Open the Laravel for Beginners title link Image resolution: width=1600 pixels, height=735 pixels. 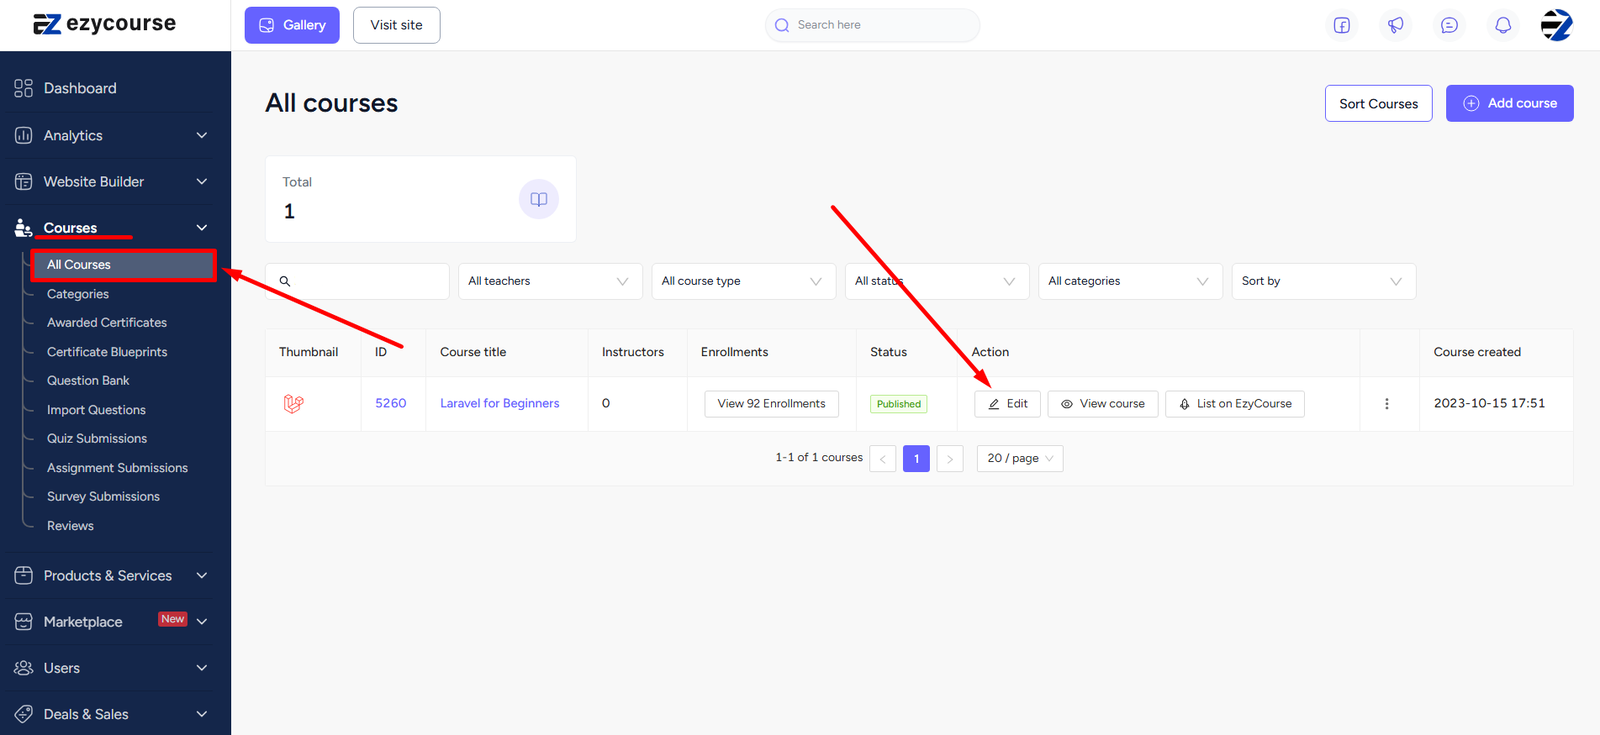499,403
